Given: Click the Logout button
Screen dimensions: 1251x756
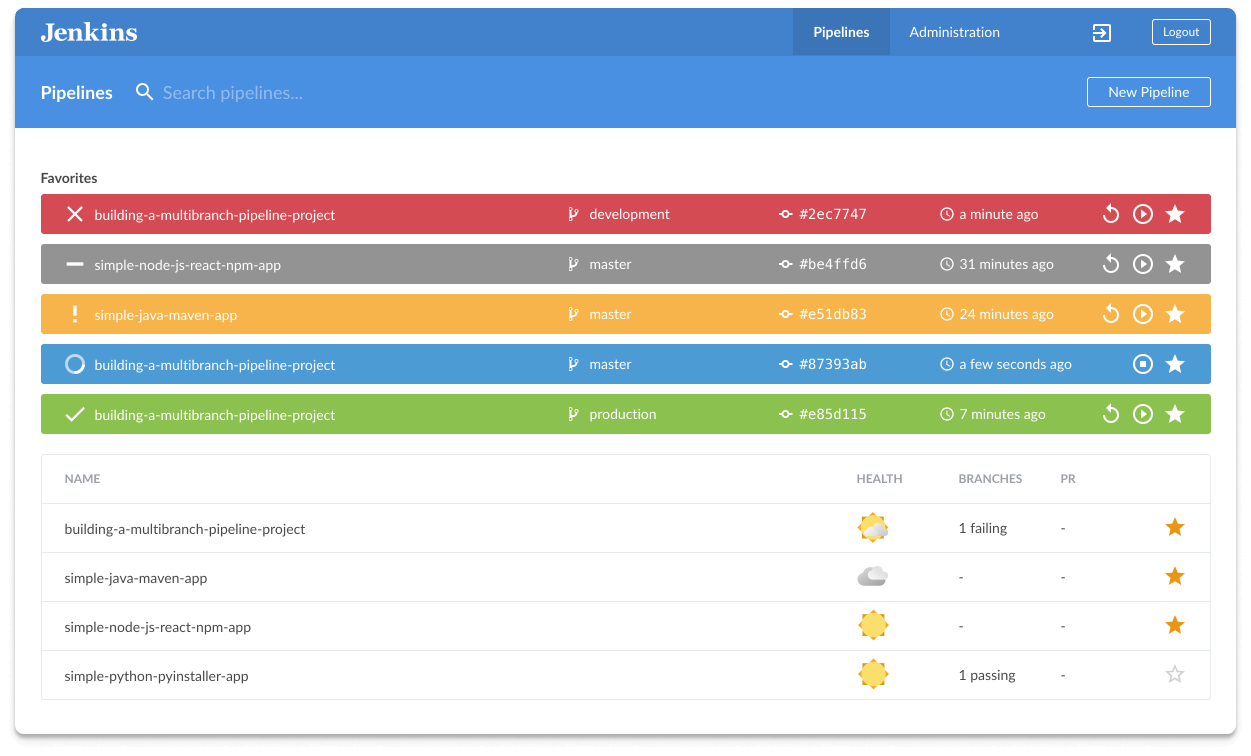Looking at the screenshot, I should pos(1181,32).
